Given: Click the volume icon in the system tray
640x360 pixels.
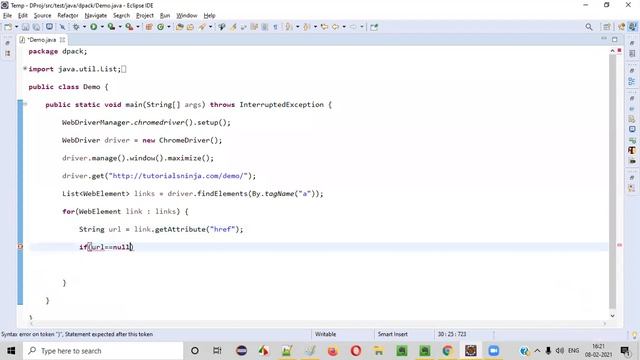Looking at the screenshot, I should pos(560,351).
